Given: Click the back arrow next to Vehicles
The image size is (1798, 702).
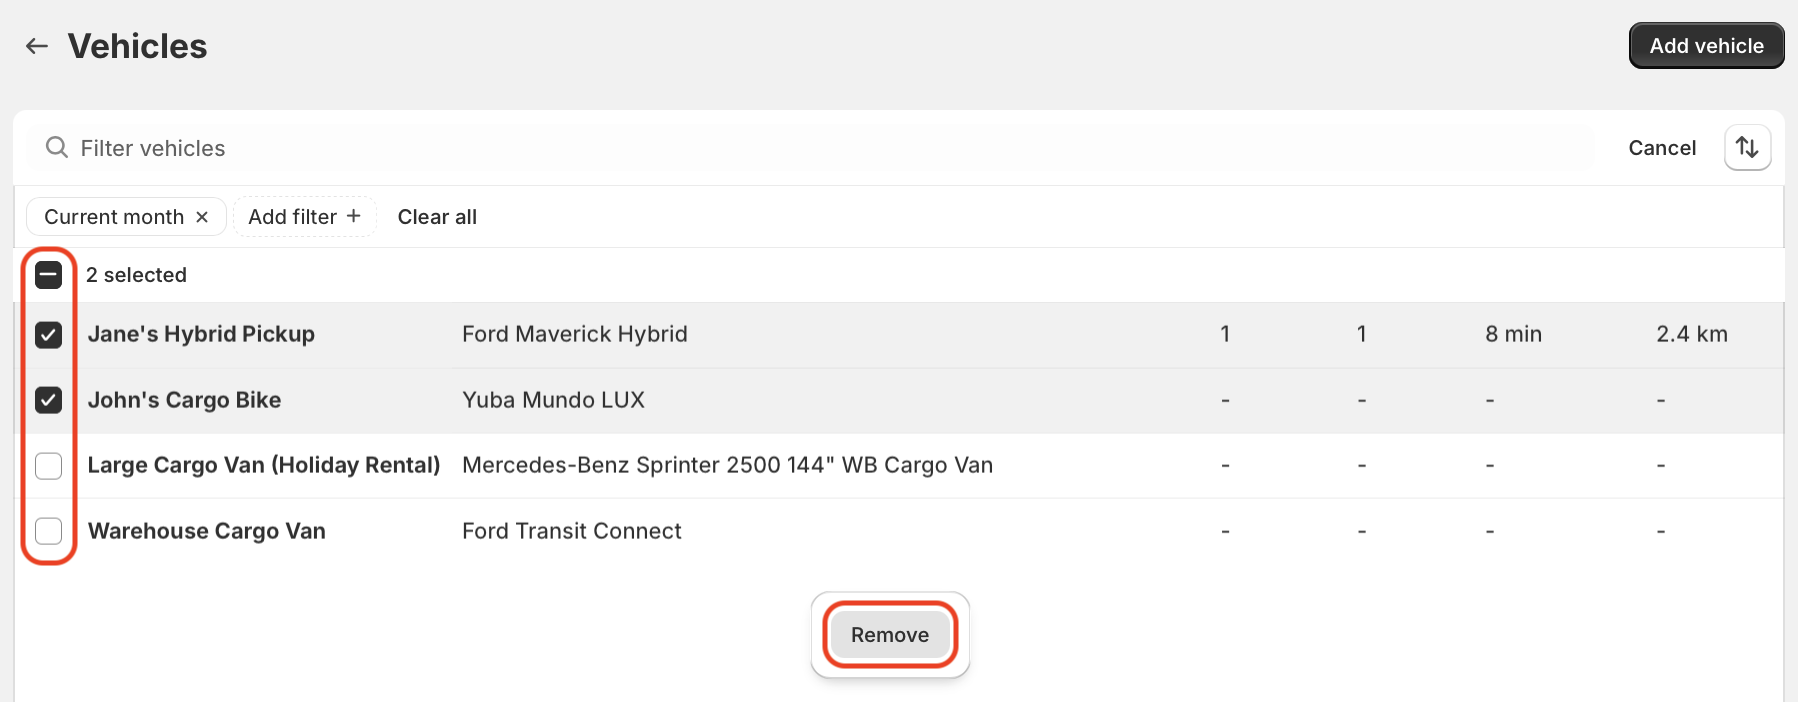Looking at the screenshot, I should (37, 46).
